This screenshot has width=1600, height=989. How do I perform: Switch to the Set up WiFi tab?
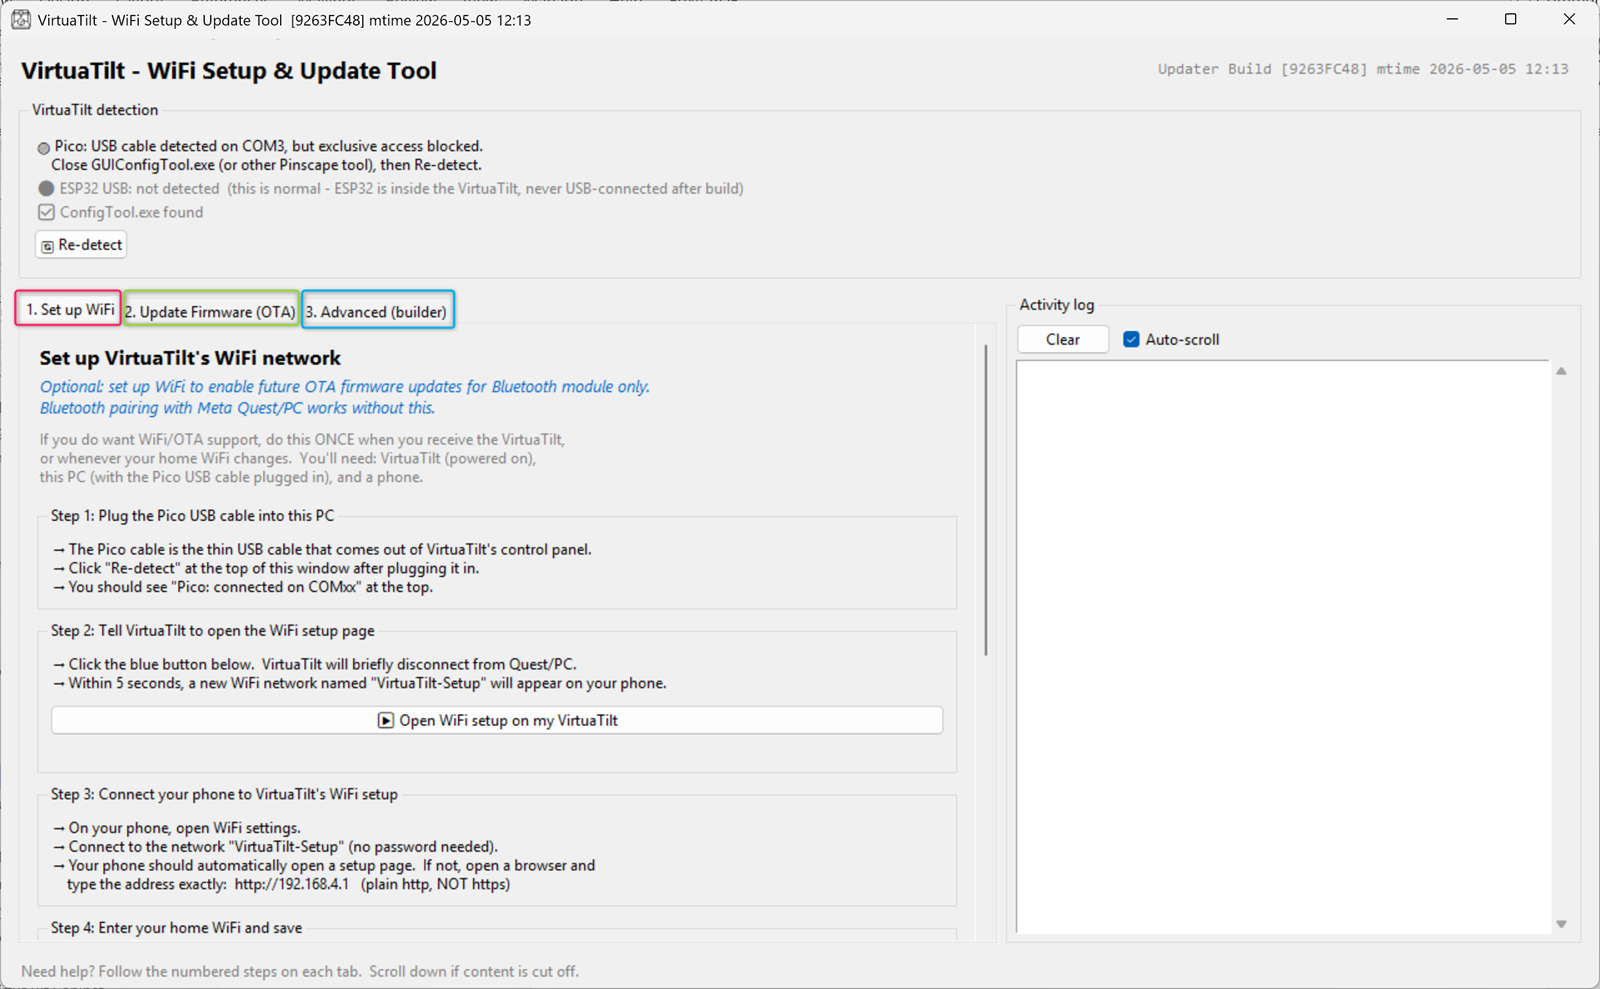tap(69, 309)
